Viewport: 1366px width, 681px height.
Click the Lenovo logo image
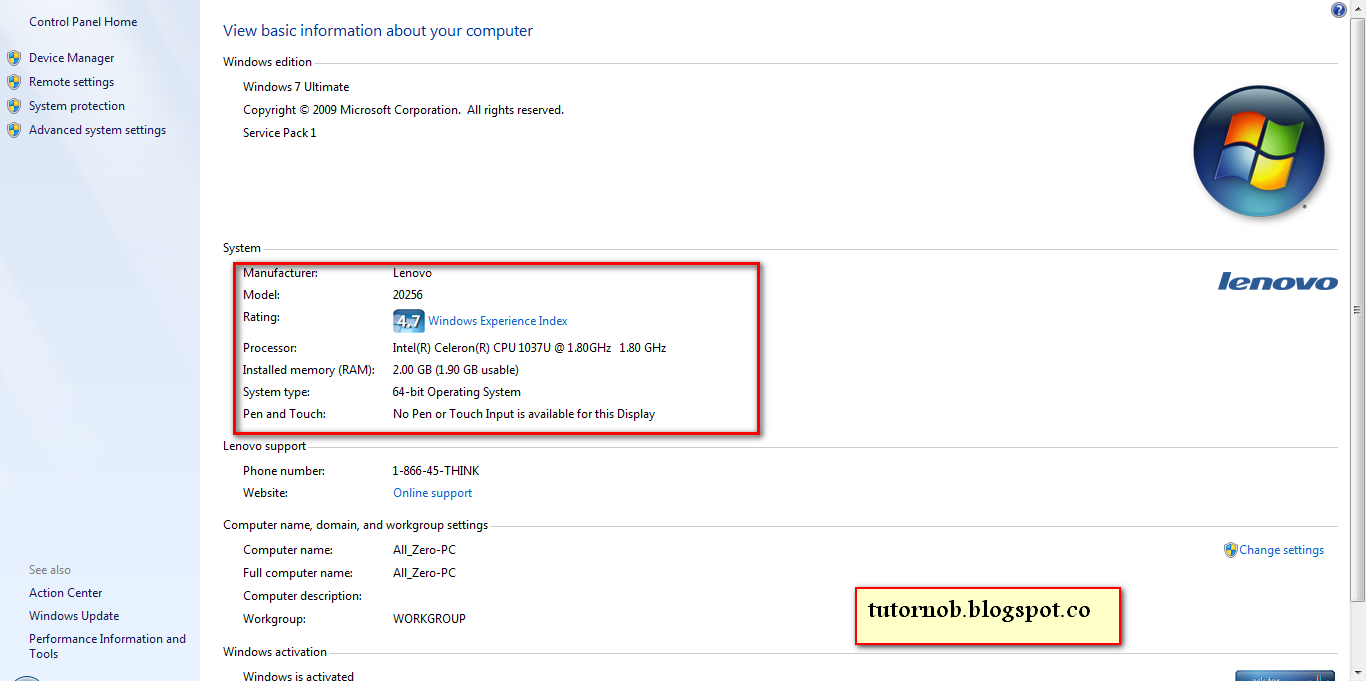[1277, 282]
